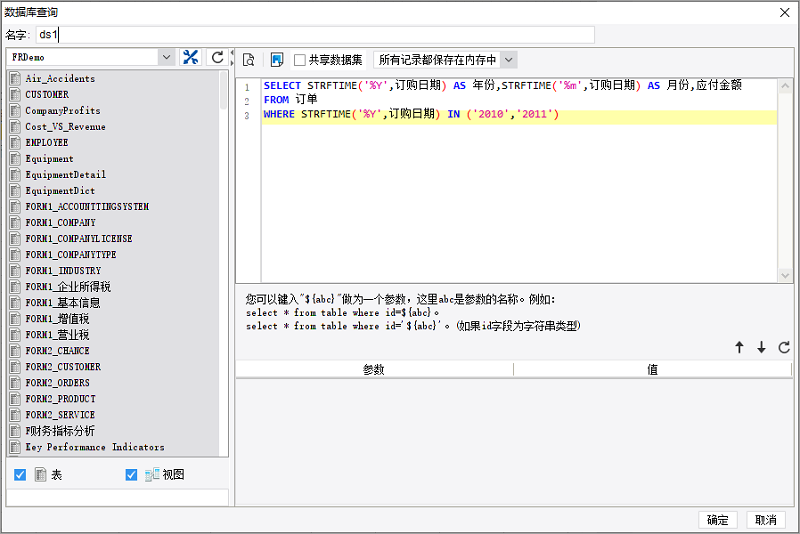This screenshot has height=534, width=800.
Task: Click the table type icon next to 表
Action: [x=40, y=475]
